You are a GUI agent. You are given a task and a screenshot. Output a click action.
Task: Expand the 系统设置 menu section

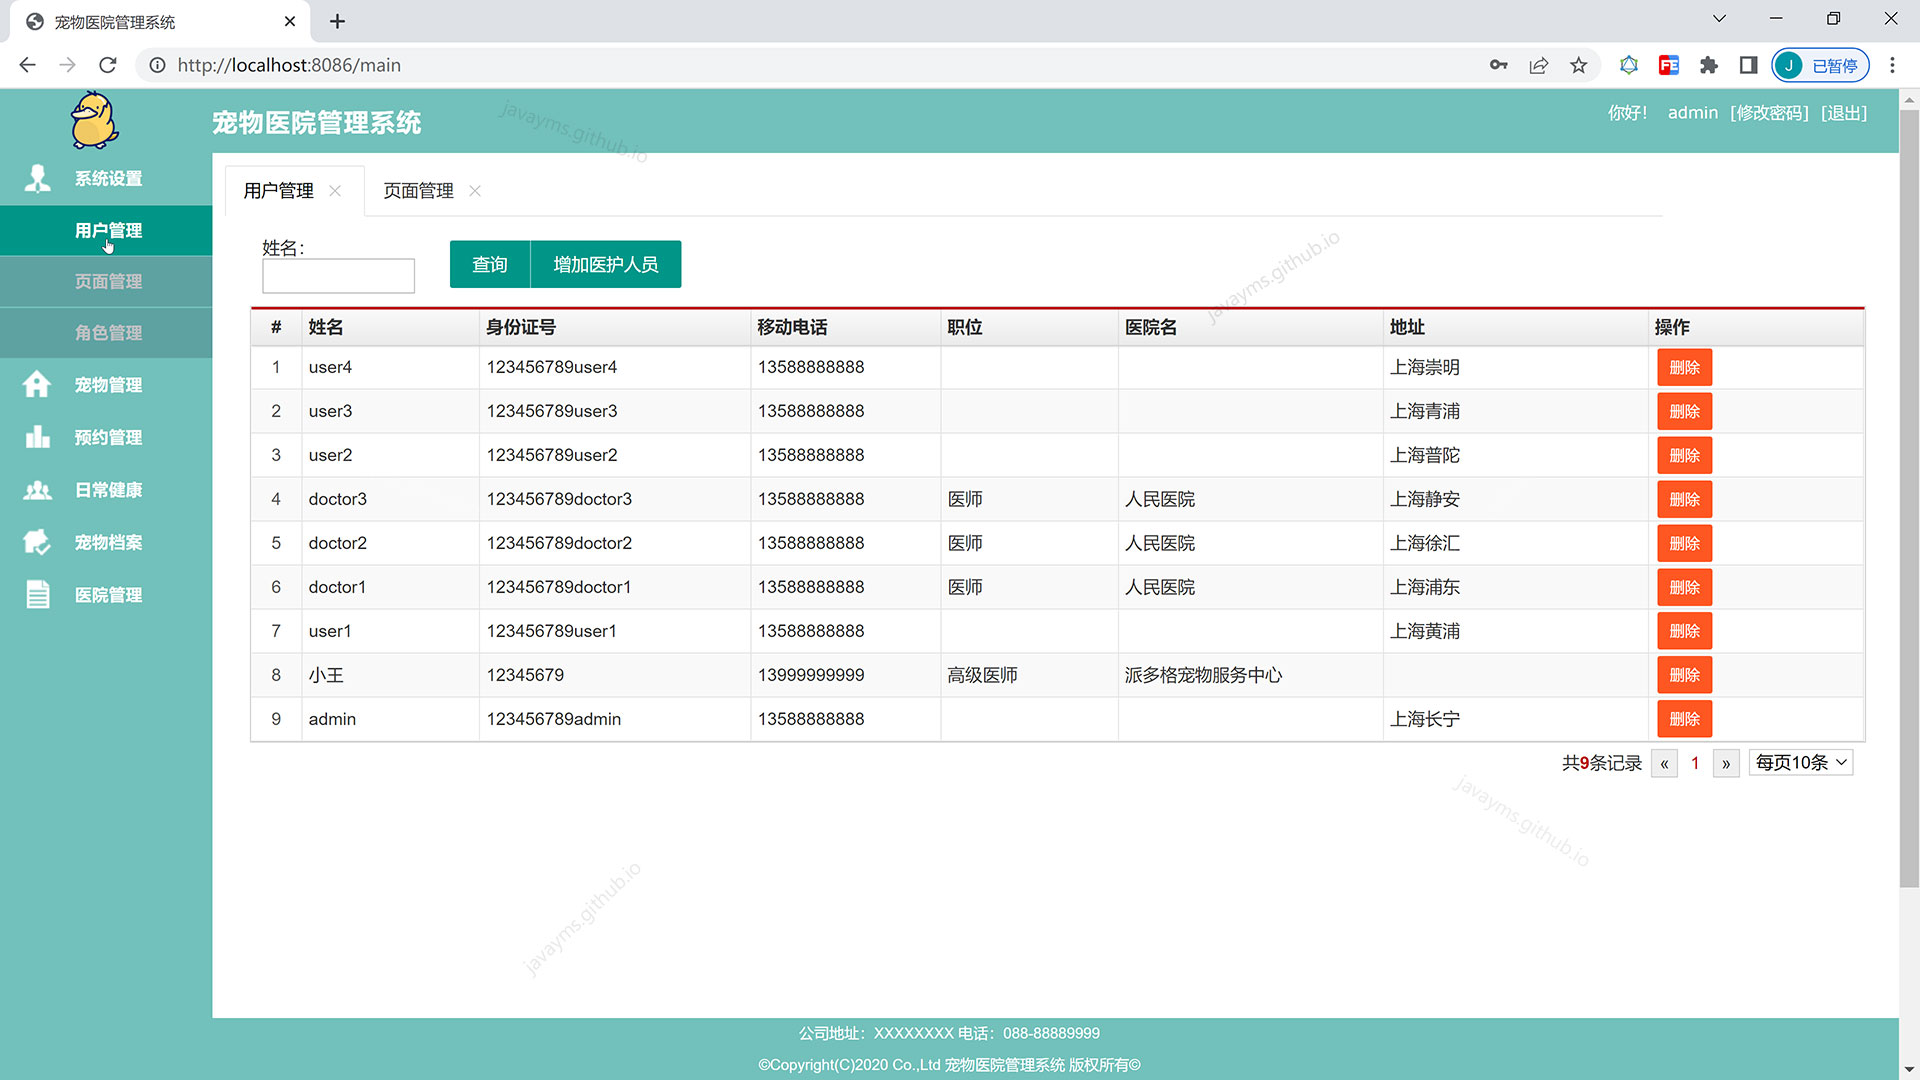tap(106, 179)
